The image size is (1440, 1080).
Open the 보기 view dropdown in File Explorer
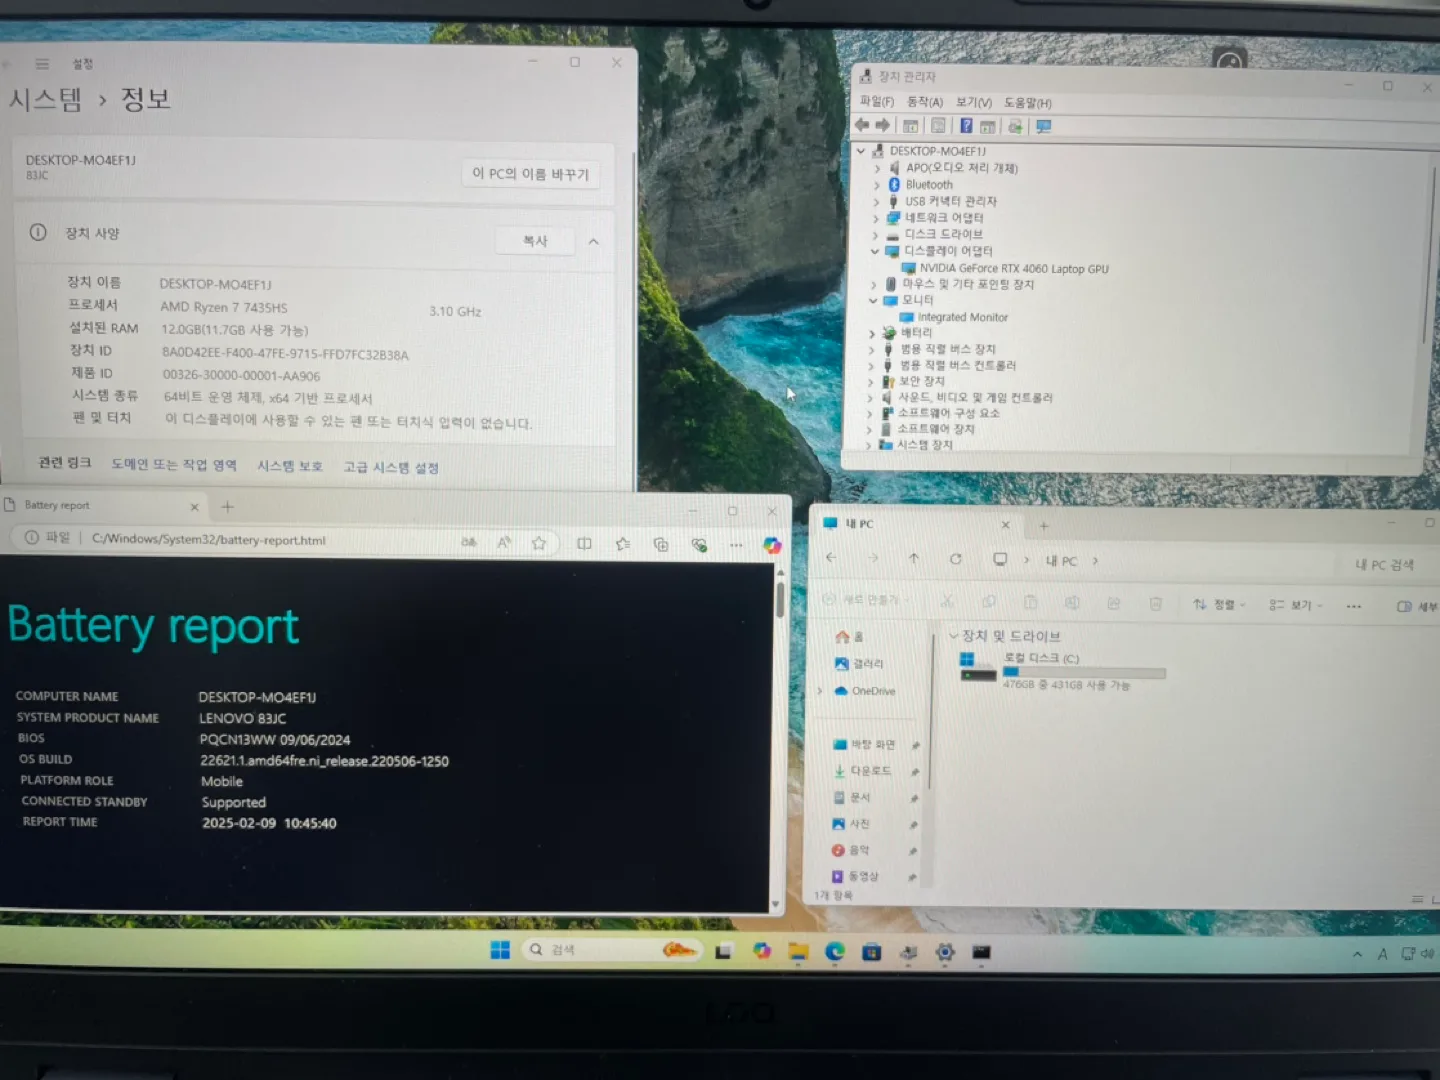(x=1296, y=605)
